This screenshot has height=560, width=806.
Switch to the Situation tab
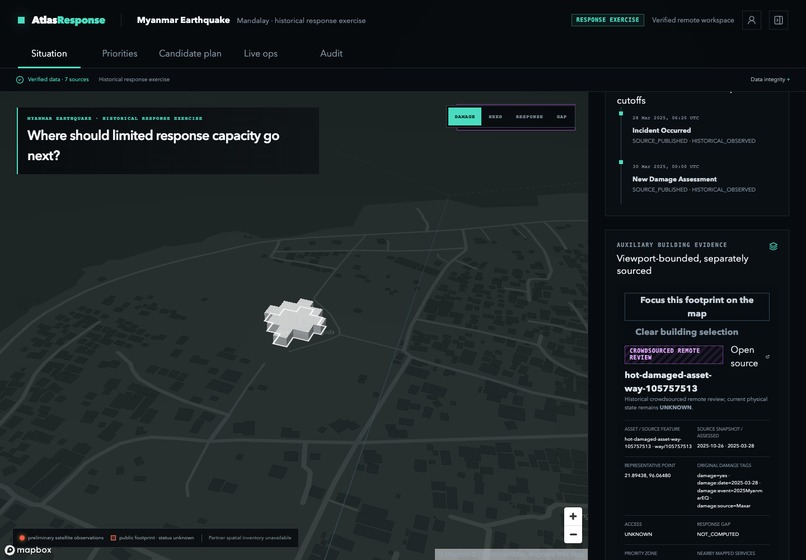click(49, 53)
